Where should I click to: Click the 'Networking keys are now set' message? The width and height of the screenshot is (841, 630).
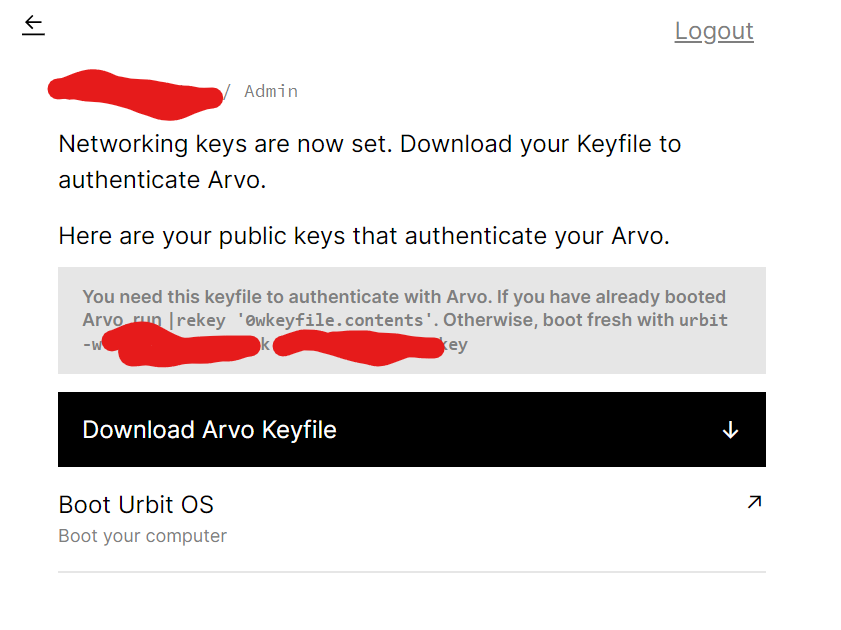coord(225,144)
